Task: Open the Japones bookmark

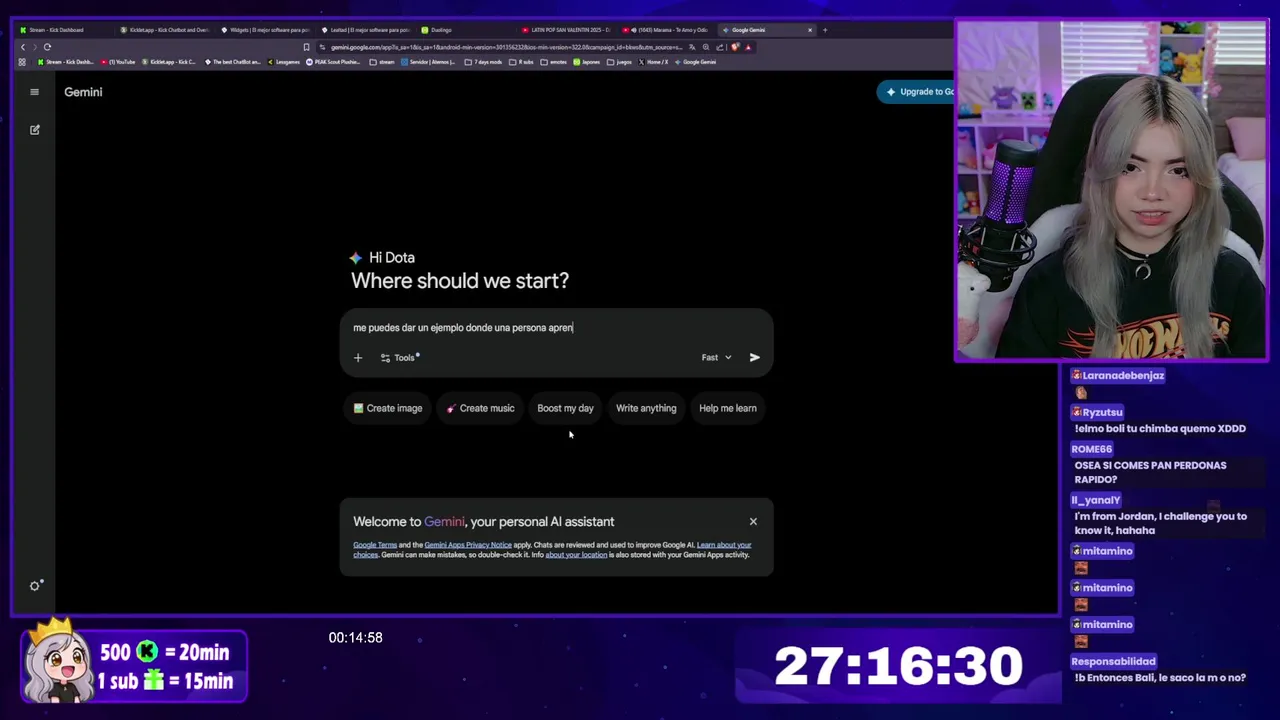Action: pos(586,62)
